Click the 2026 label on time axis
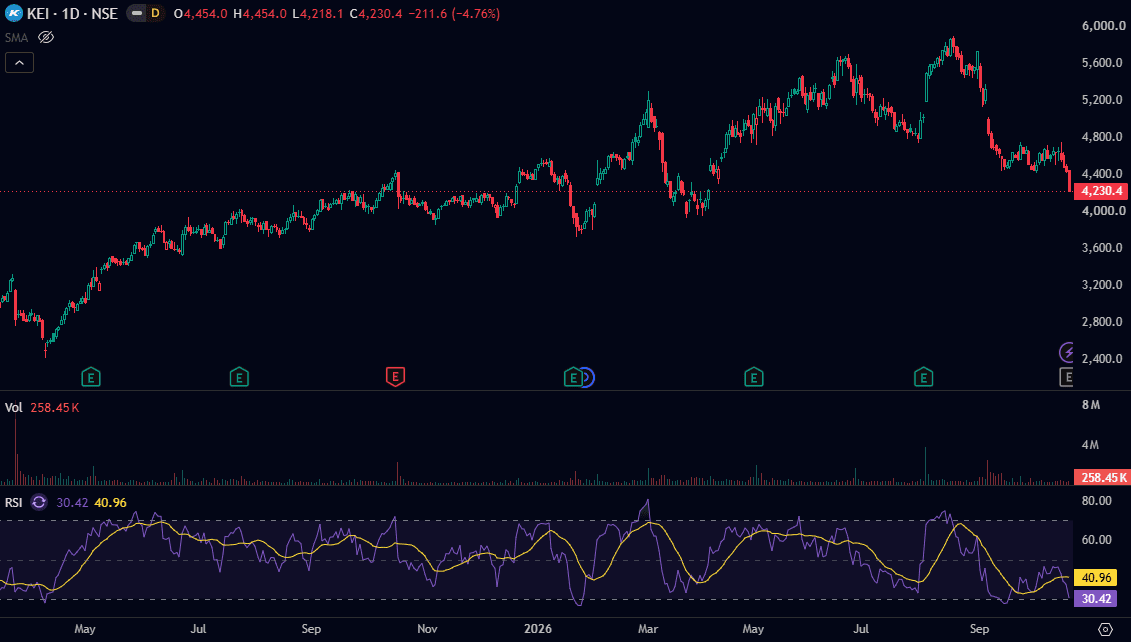The width and height of the screenshot is (1131, 642). pos(538,629)
